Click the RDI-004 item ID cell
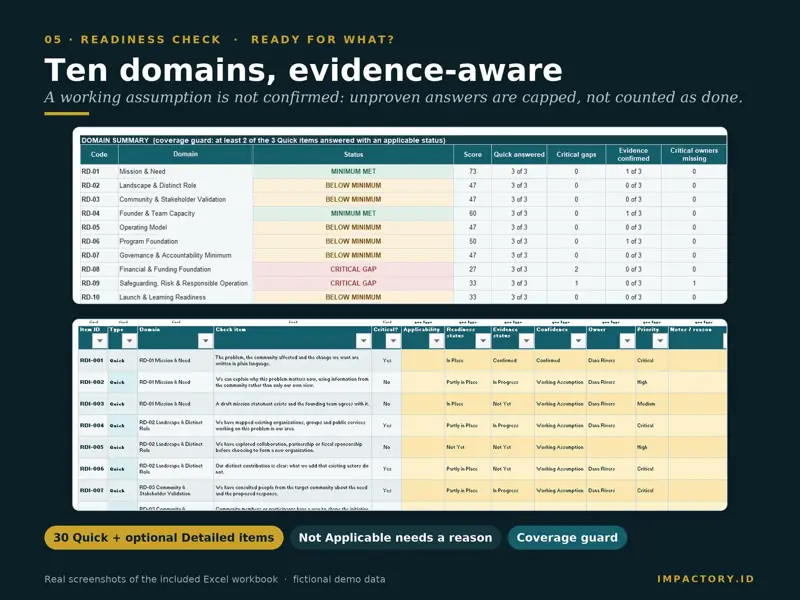The image size is (800, 600). pos(92,426)
